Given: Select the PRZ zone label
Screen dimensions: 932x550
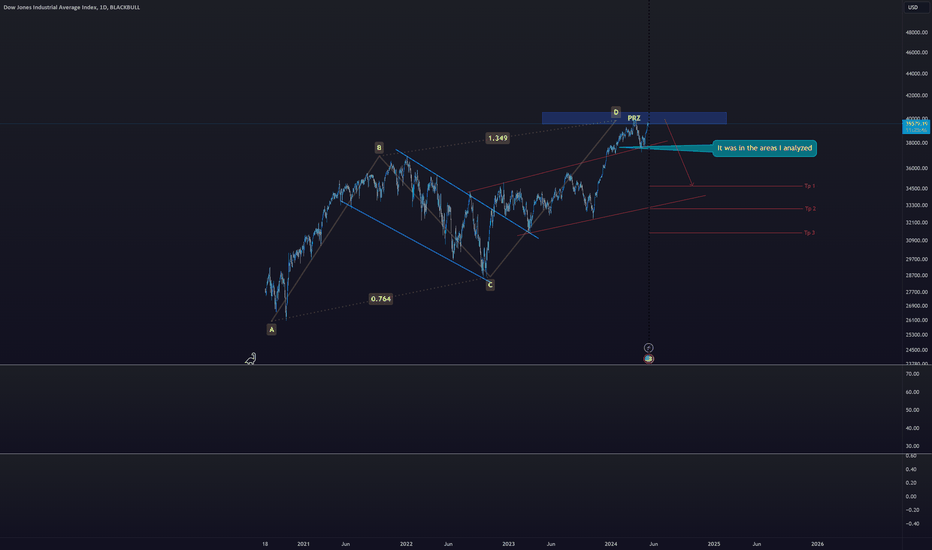Looking at the screenshot, I should point(634,118).
